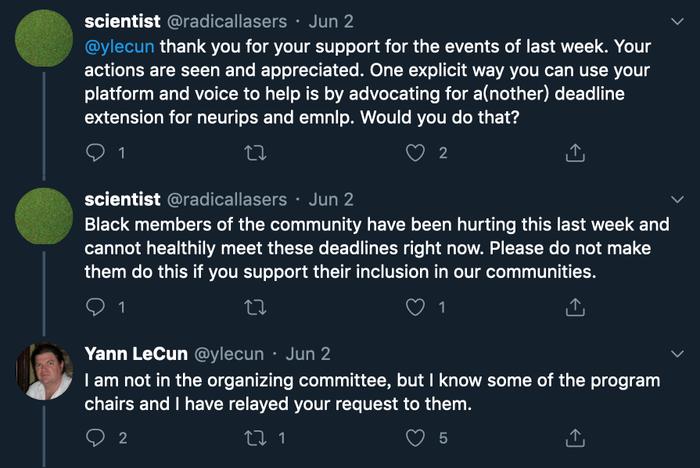Share the Black members tweet
The image size is (700, 468).
(x=575, y=308)
